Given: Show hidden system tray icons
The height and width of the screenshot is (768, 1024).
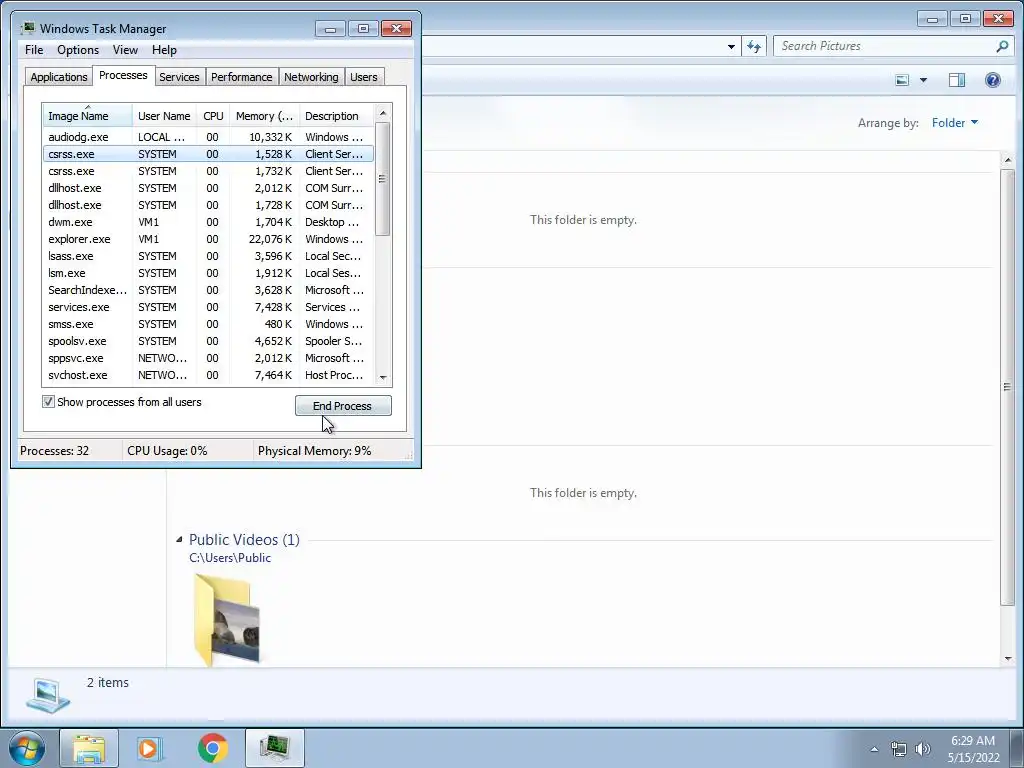Looking at the screenshot, I should 874,749.
